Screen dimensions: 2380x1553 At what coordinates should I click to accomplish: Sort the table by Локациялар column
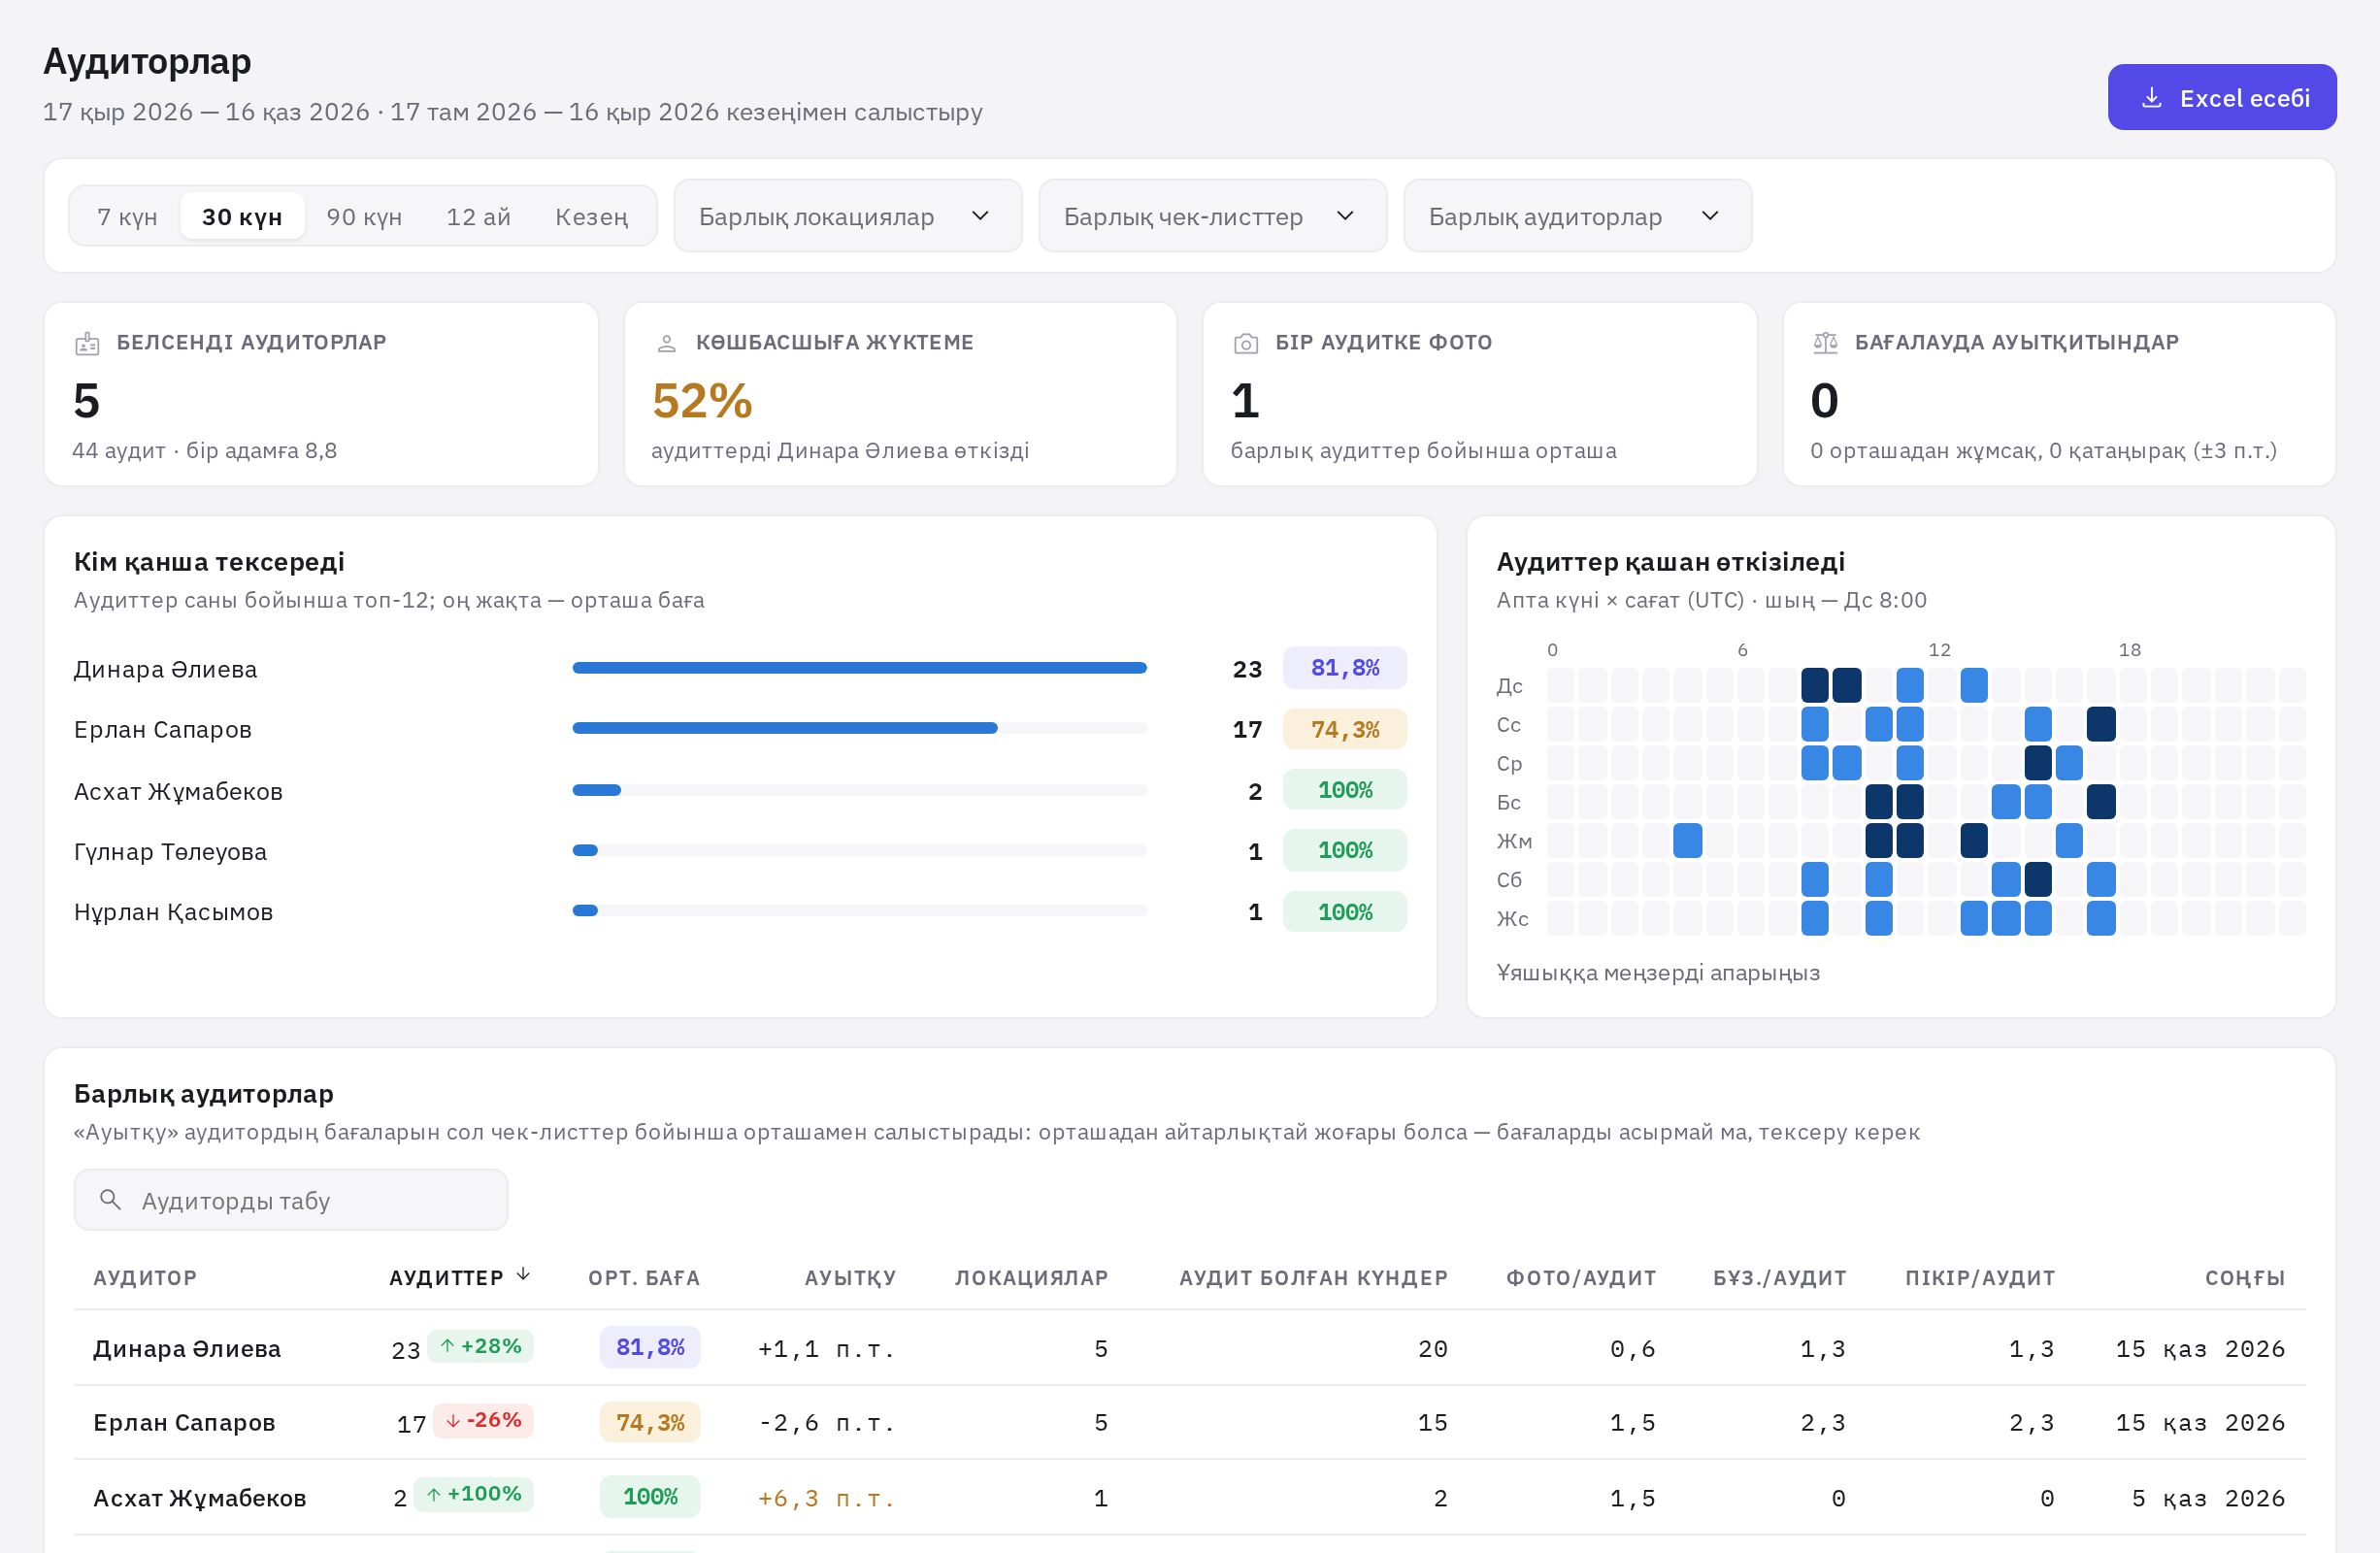pyautogui.click(x=1031, y=1278)
